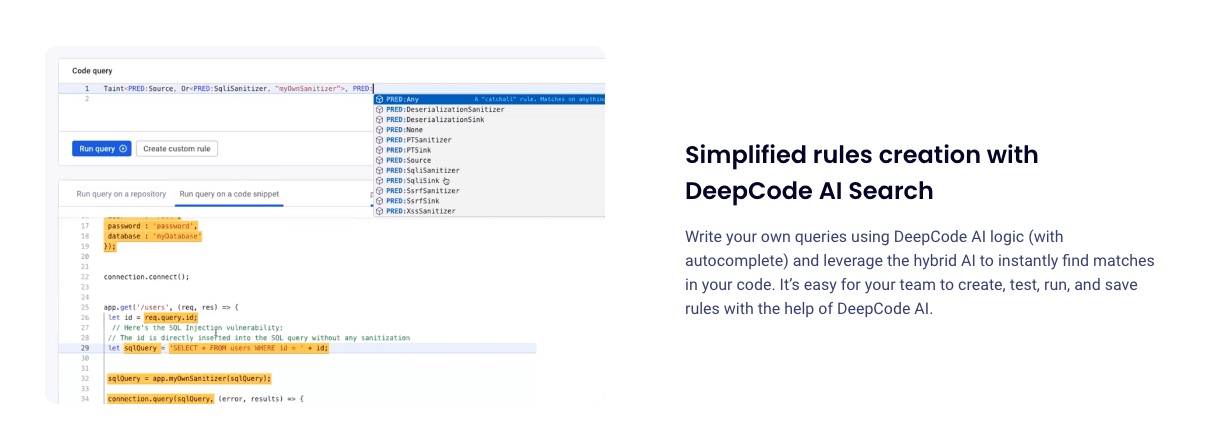Click the highlighted req.query.id; expression
Screen dimensions: 1217x447
pos(173,317)
